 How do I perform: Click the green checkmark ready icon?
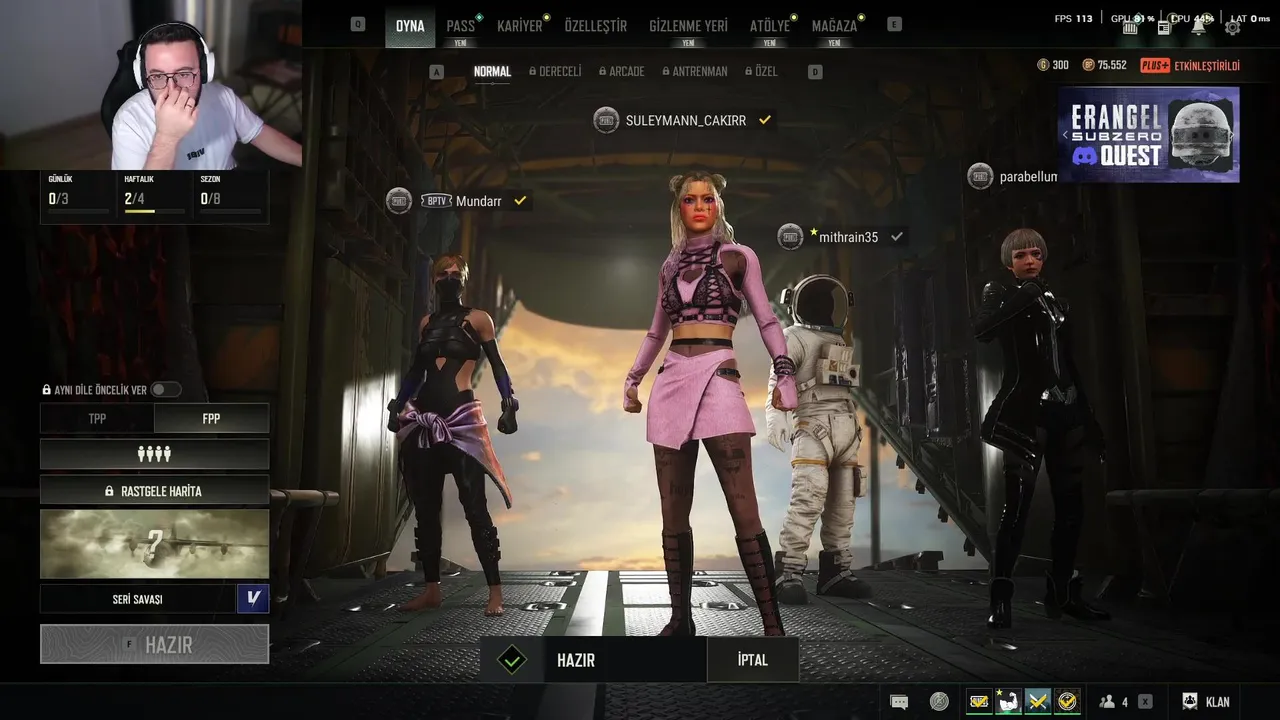(512, 660)
